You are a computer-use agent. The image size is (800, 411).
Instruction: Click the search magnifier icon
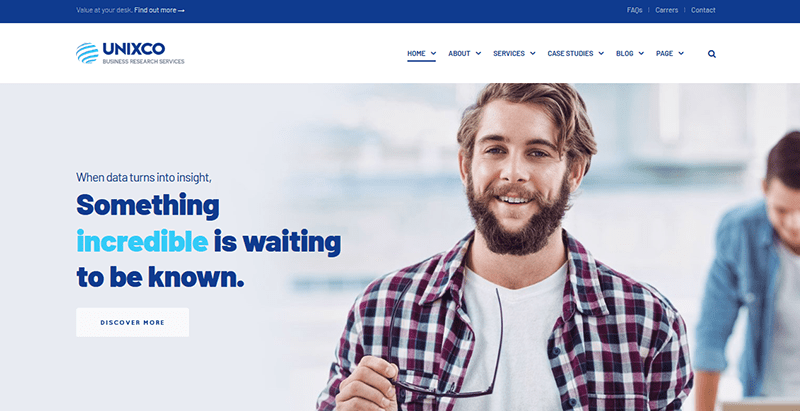(x=712, y=54)
